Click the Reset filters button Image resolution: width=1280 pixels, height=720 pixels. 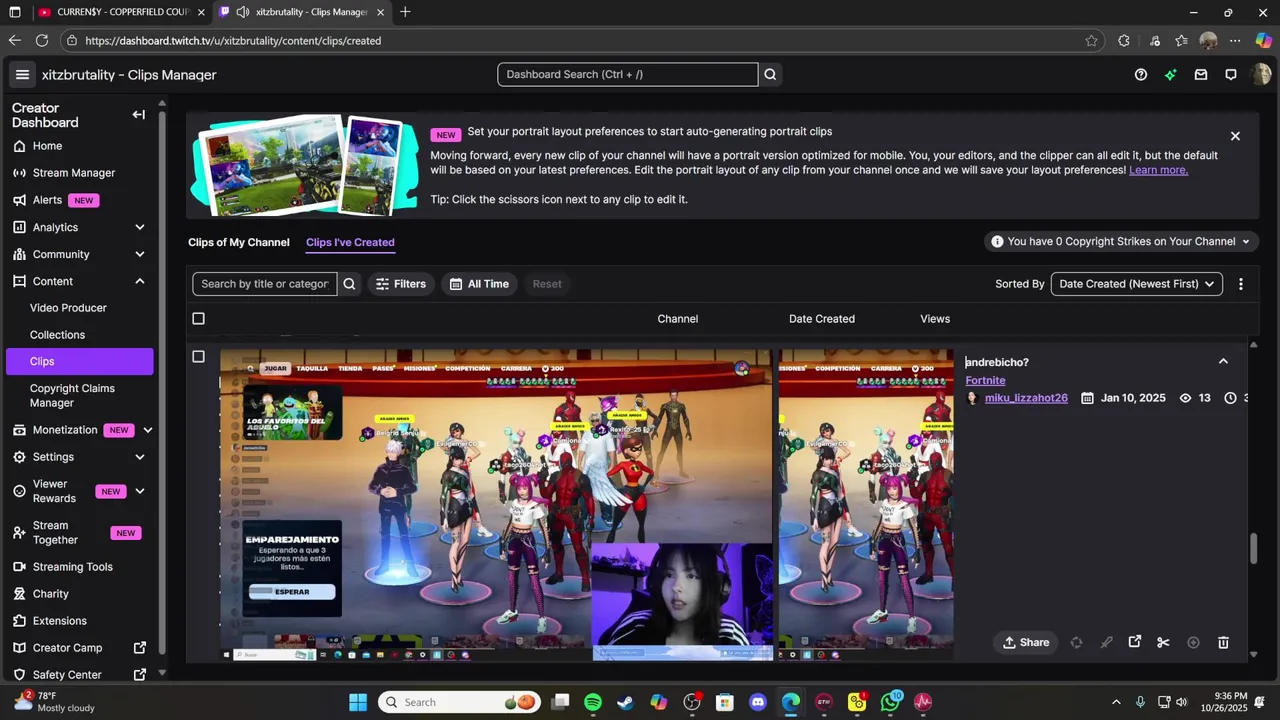547,284
